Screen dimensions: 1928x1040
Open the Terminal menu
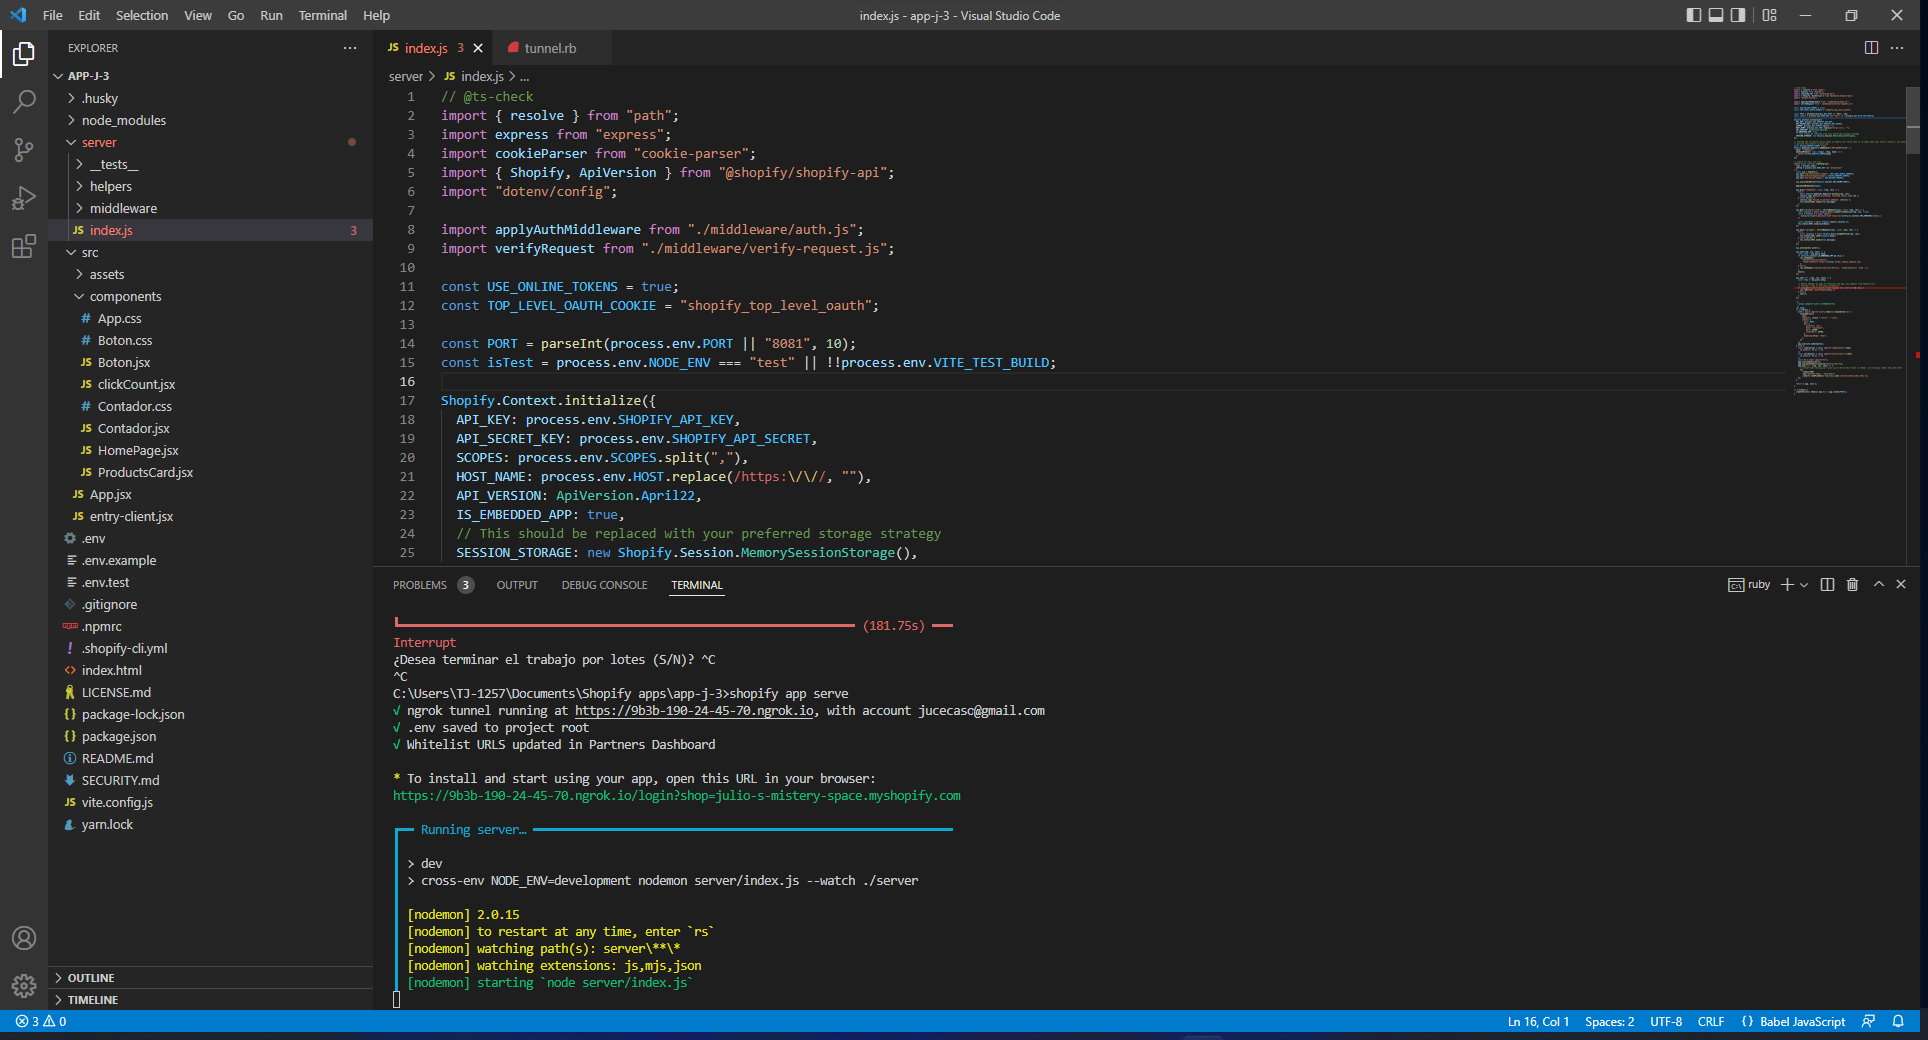click(x=322, y=15)
